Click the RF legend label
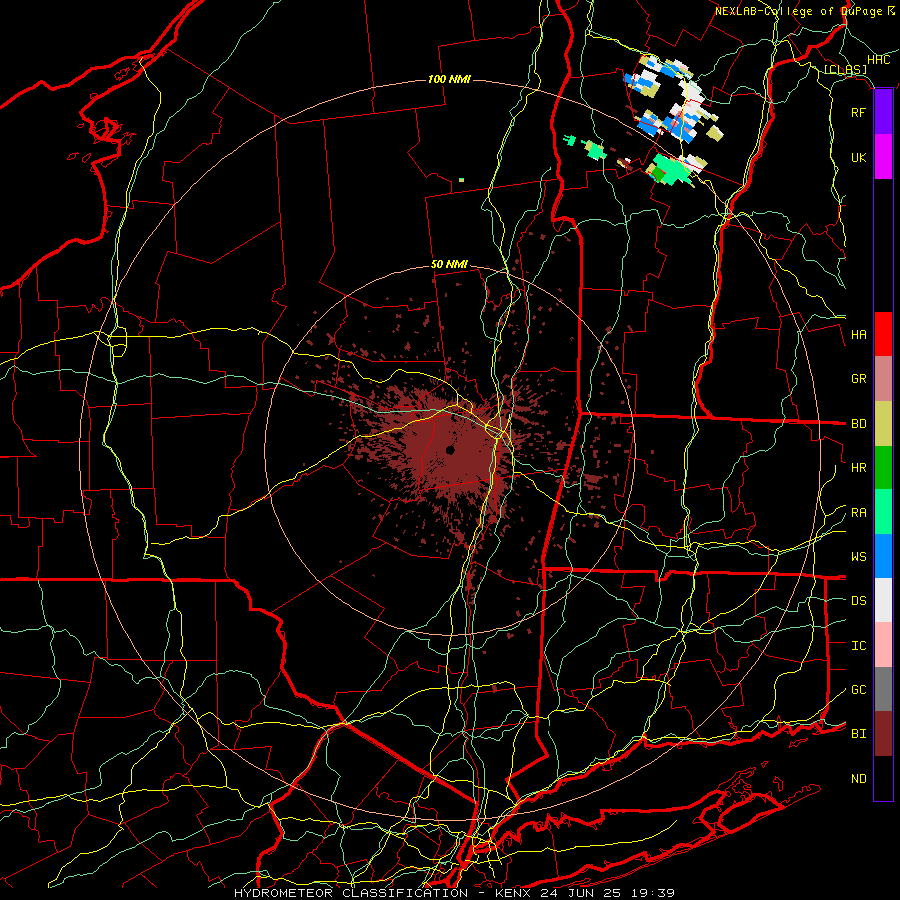This screenshot has width=900, height=900. 858,112
